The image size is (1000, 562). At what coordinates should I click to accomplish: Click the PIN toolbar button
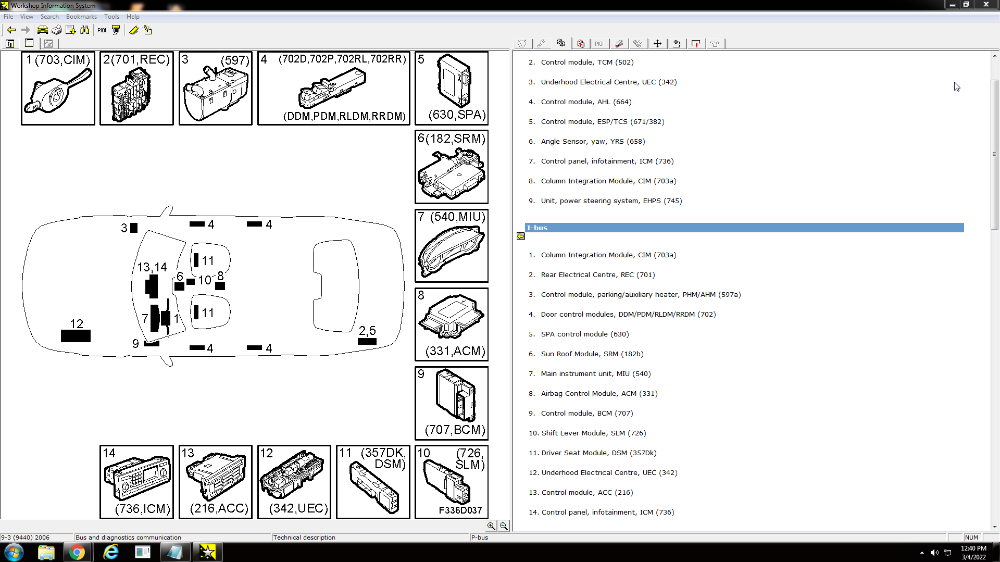[x=101, y=30]
